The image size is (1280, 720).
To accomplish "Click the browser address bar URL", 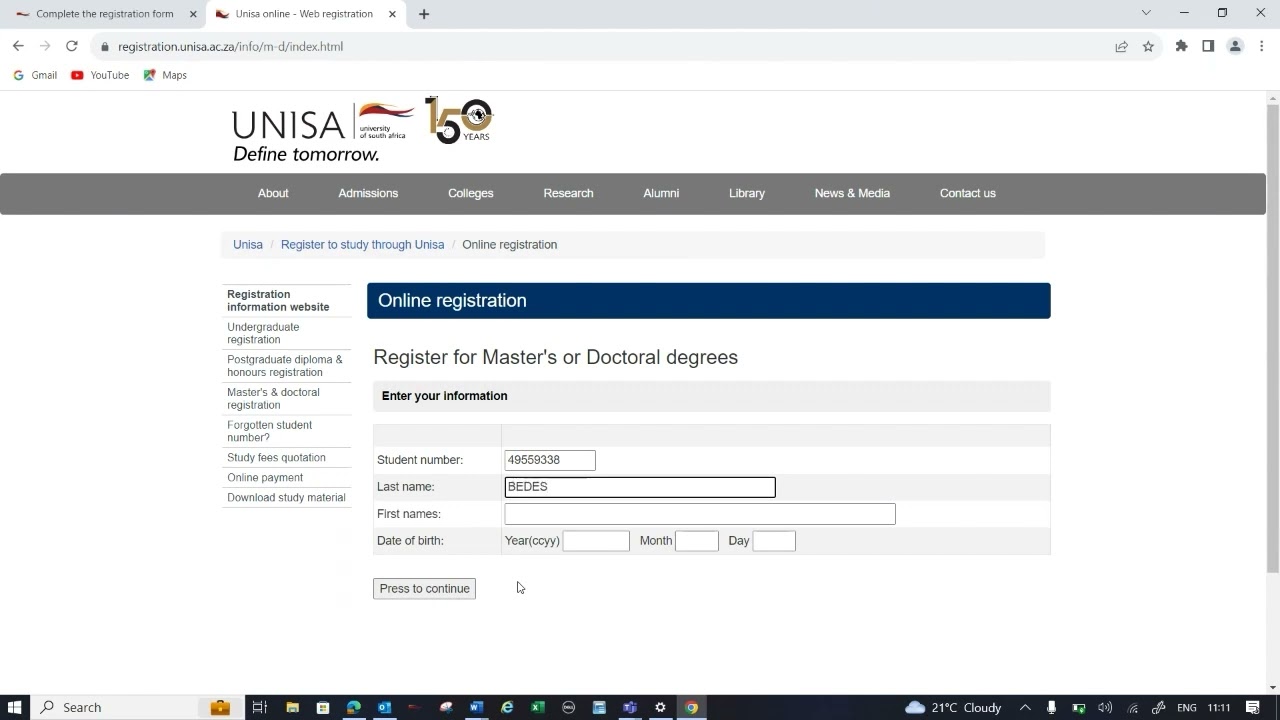I will click(230, 46).
